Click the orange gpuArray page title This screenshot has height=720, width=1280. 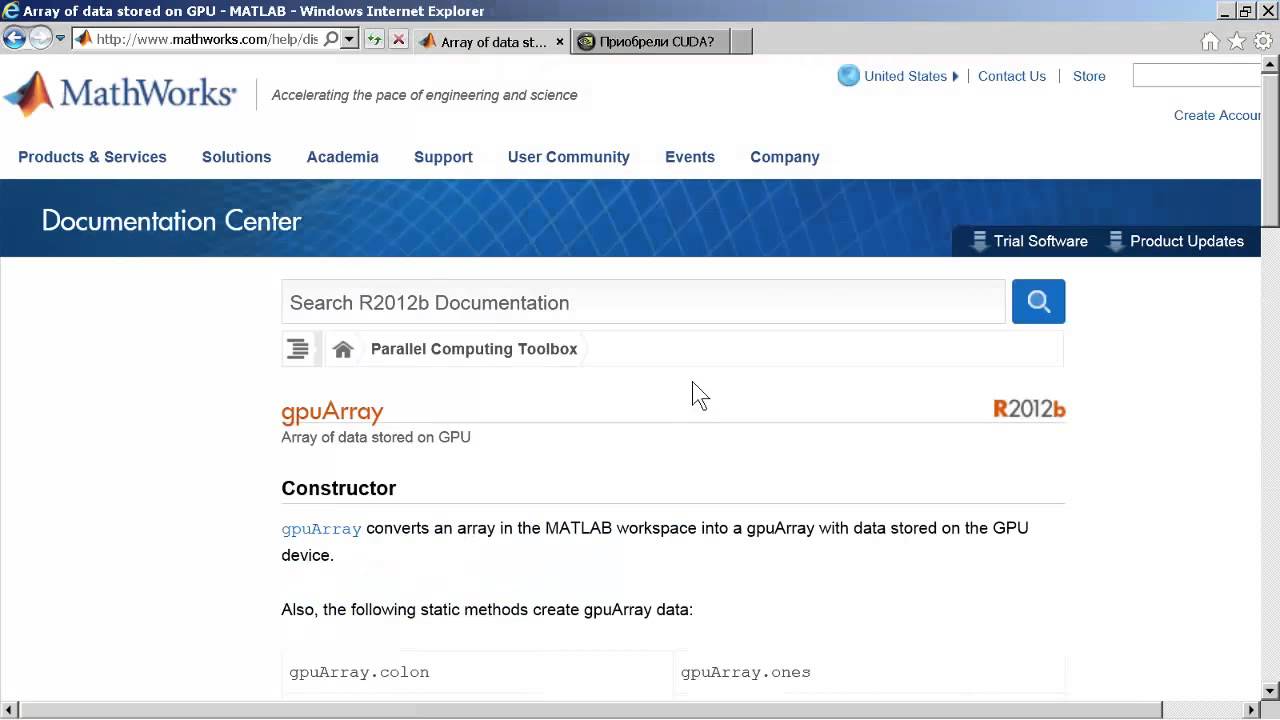332,412
